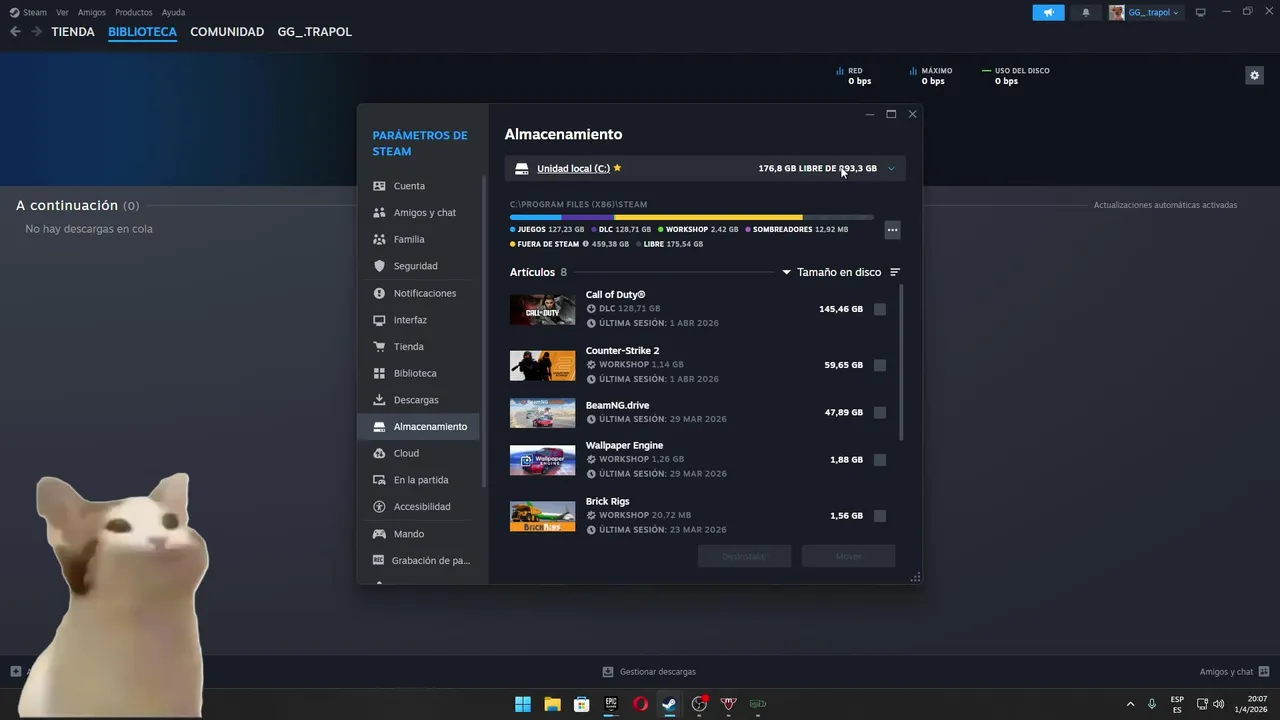Open the GG_.trapol account dropdown
Image resolution: width=1280 pixels, height=720 pixels.
pyautogui.click(x=1153, y=12)
